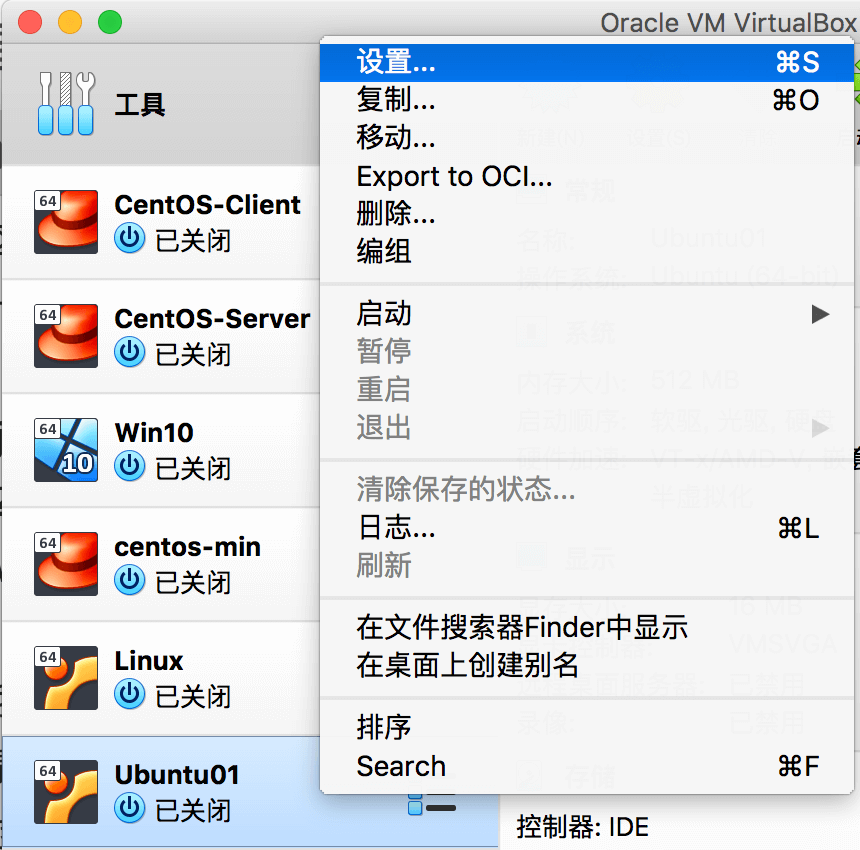
Task: Choose 设置... from the context menu
Action: (x=587, y=62)
